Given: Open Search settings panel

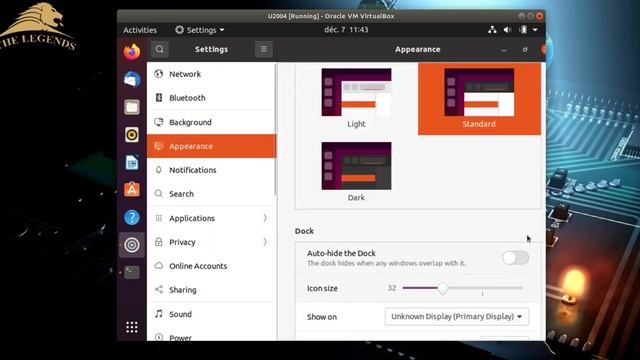Looking at the screenshot, I should pyautogui.click(x=211, y=194).
